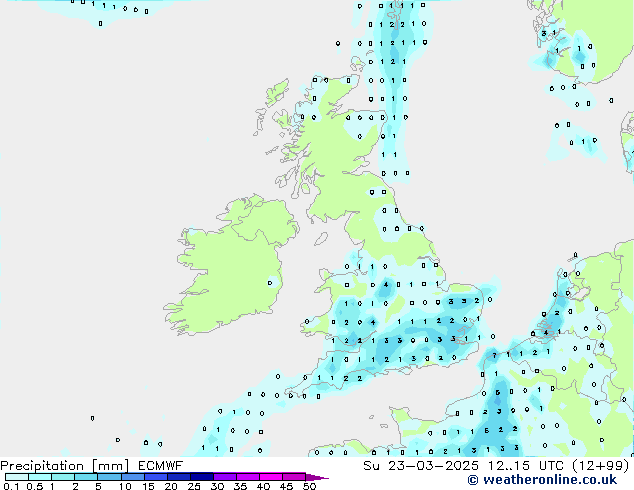Select the 'Precipitation [mm]' title text

click(x=64, y=466)
